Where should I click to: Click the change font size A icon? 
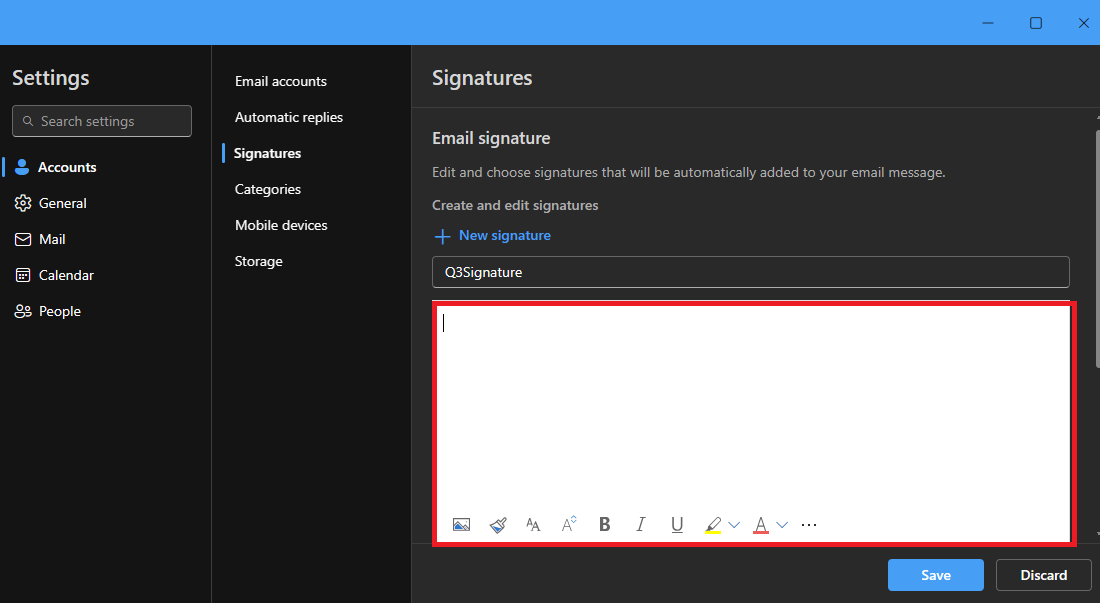(569, 524)
